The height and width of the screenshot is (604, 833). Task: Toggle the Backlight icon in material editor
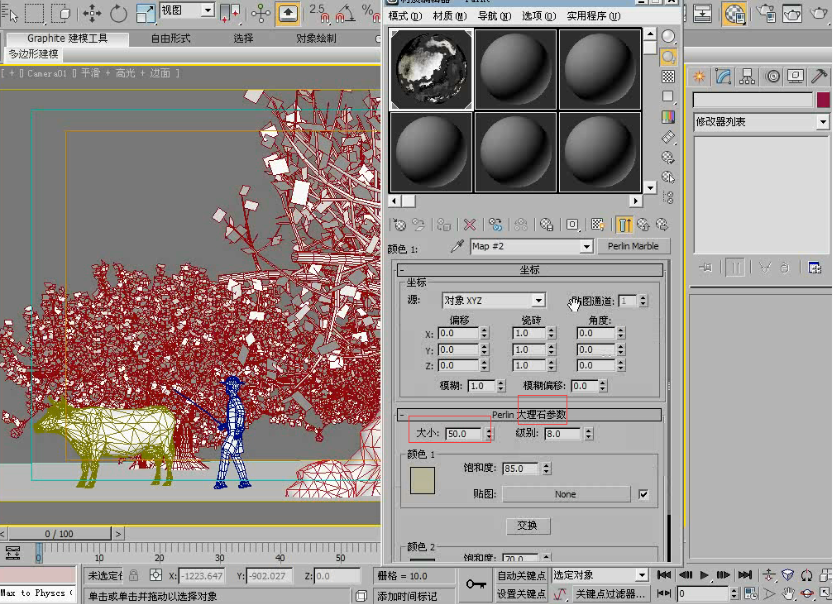pyautogui.click(x=668, y=56)
